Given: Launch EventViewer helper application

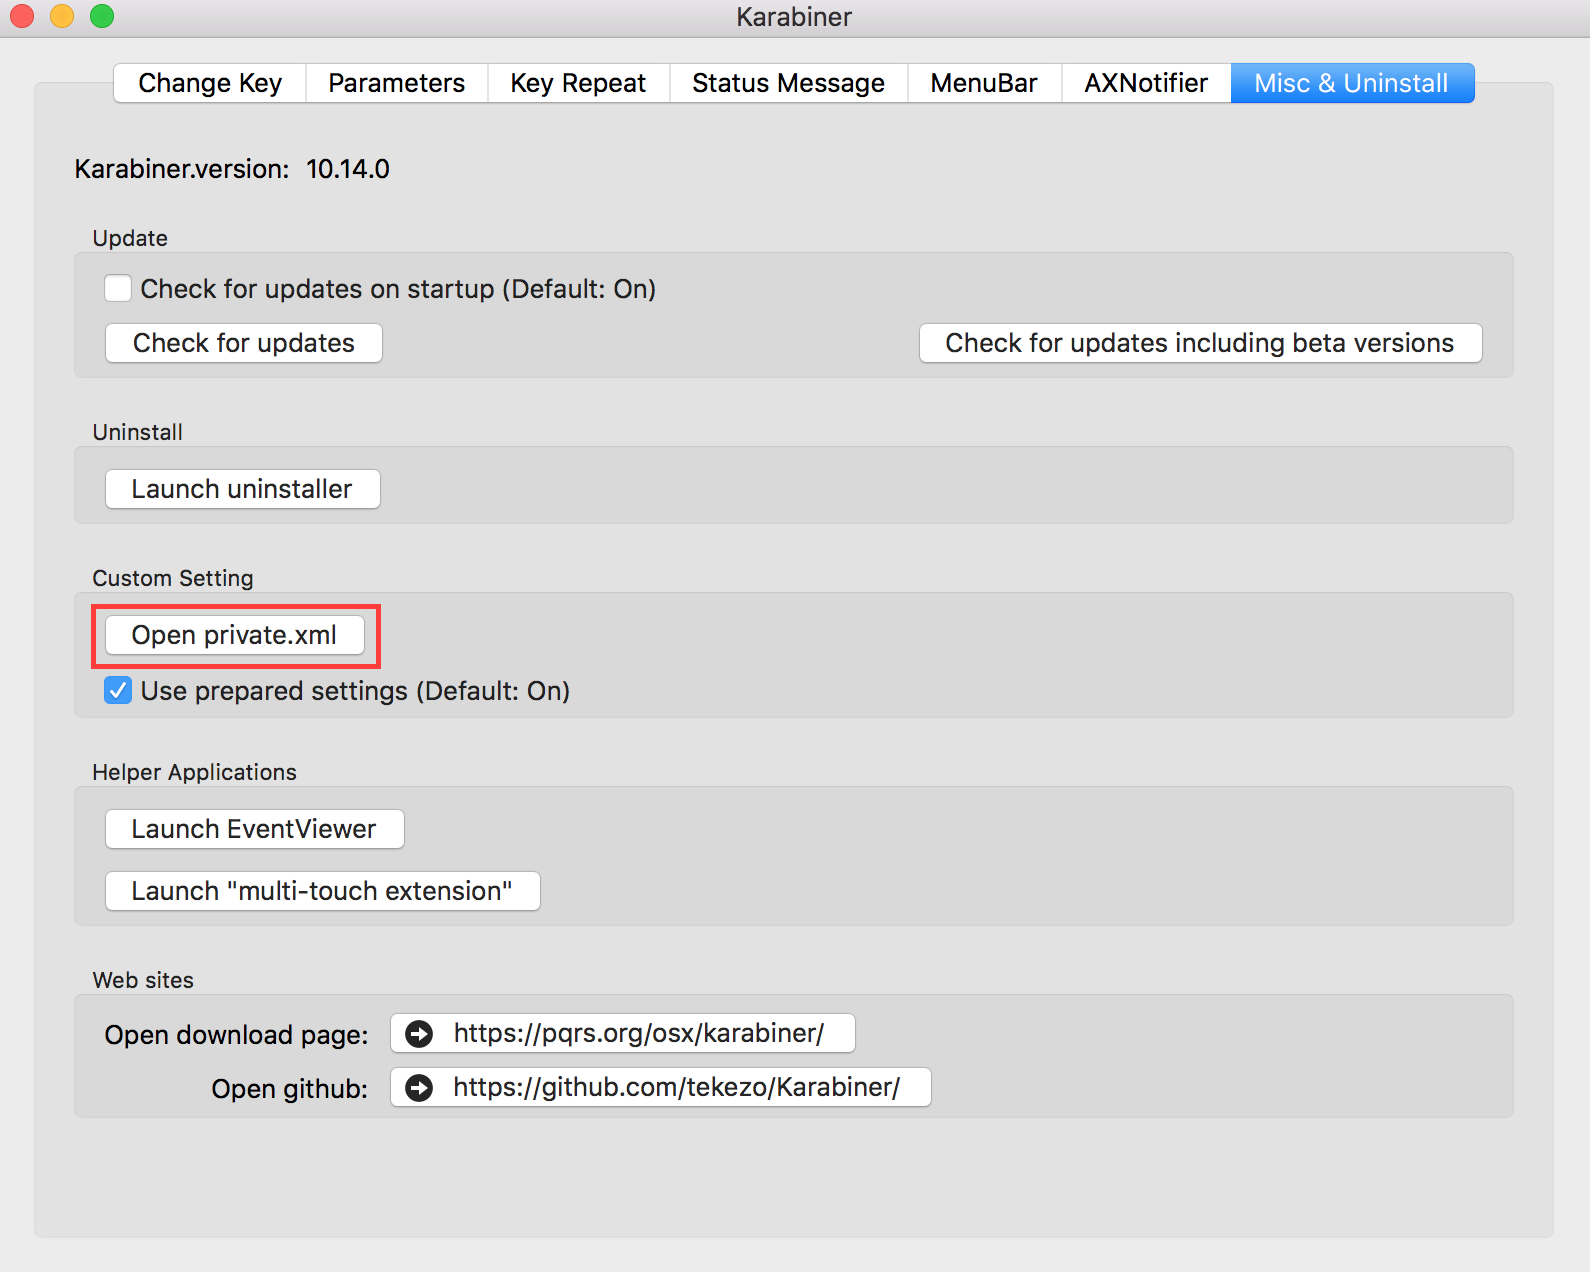Looking at the screenshot, I should (254, 829).
